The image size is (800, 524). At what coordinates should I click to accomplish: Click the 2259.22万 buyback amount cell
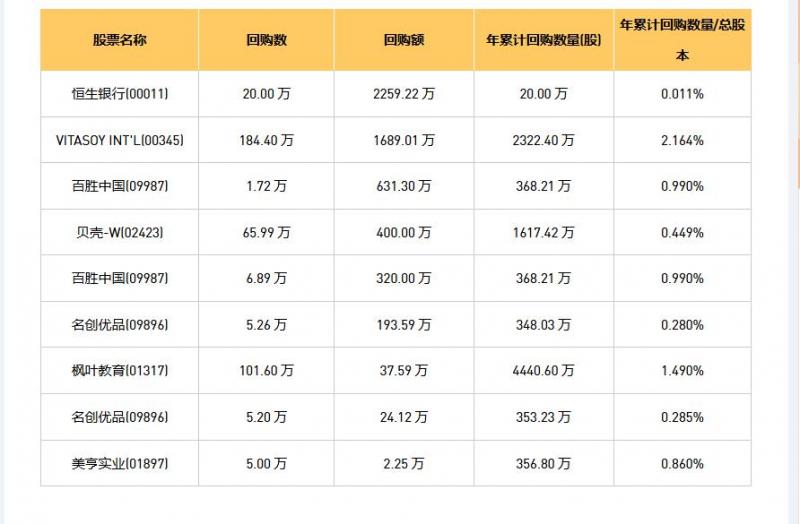tap(403, 94)
